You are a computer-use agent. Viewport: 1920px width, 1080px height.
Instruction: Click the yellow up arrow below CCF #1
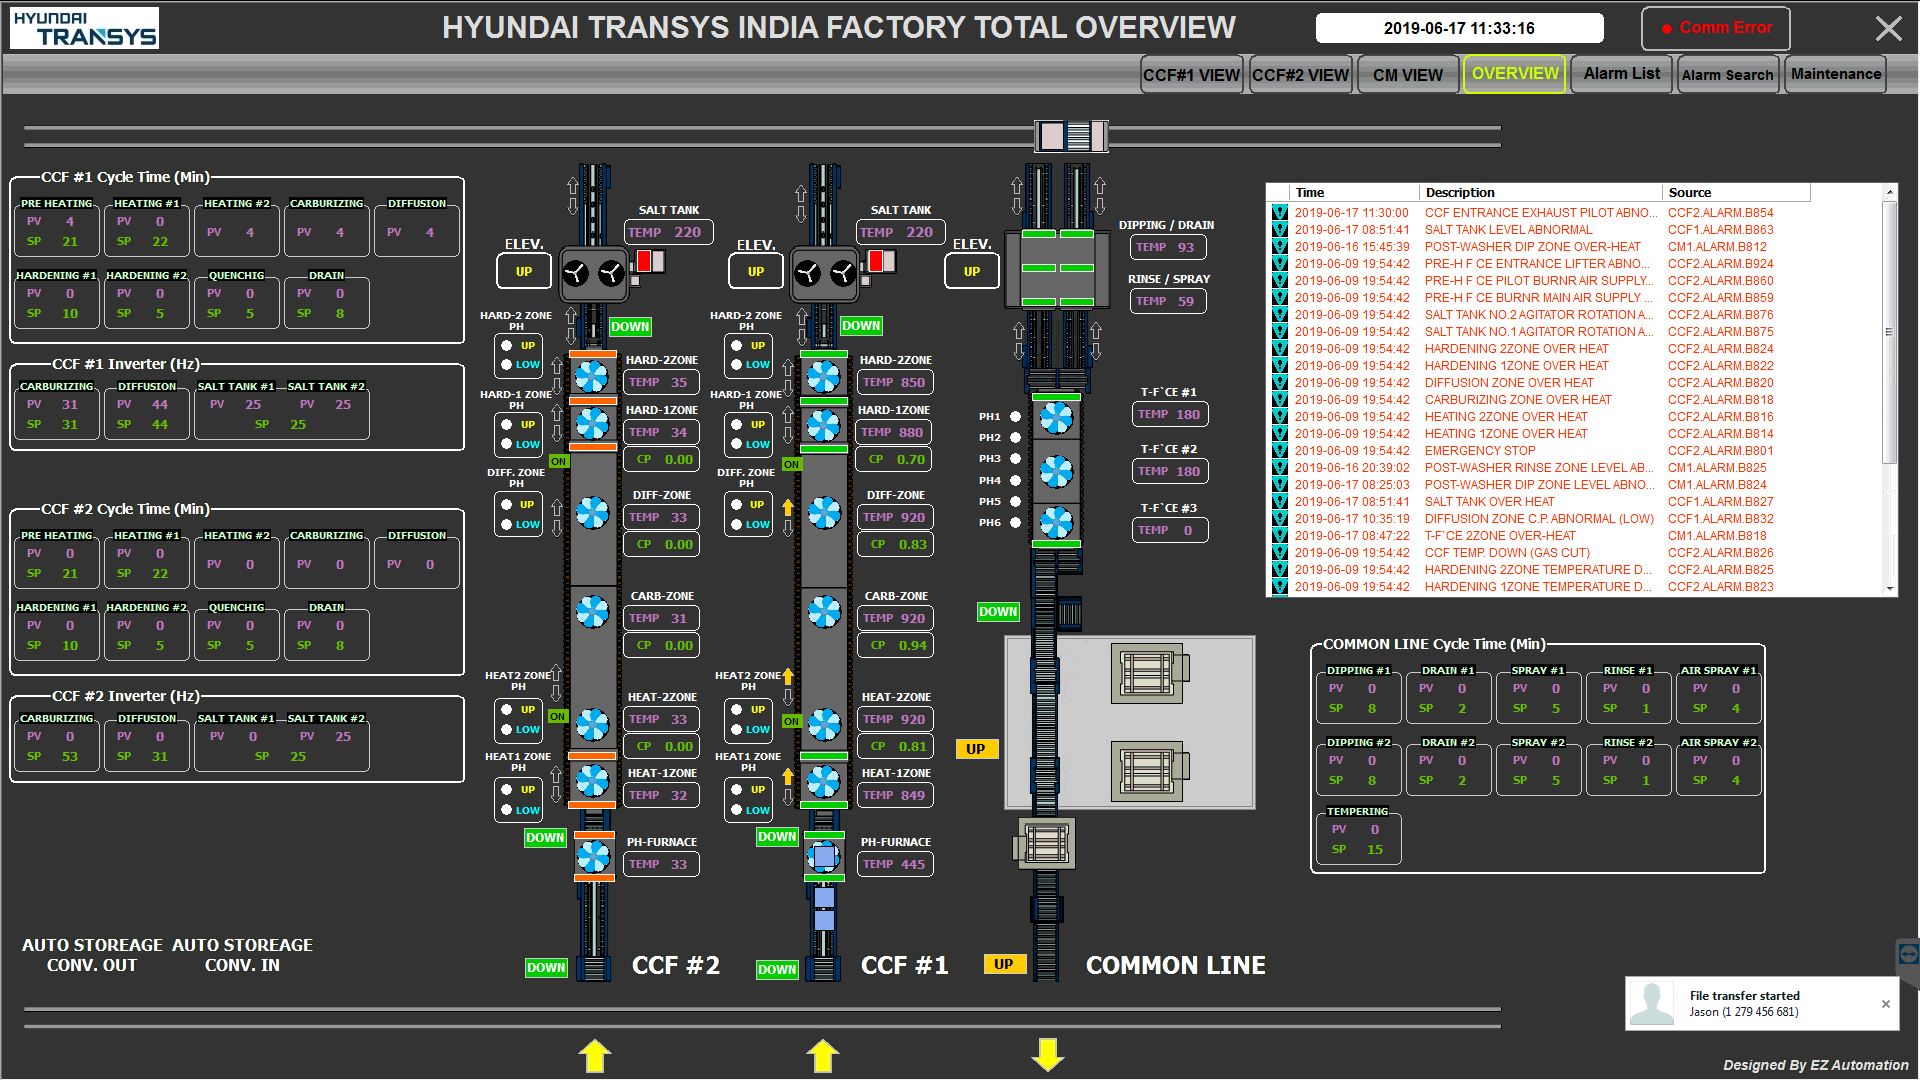(823, 1056)
